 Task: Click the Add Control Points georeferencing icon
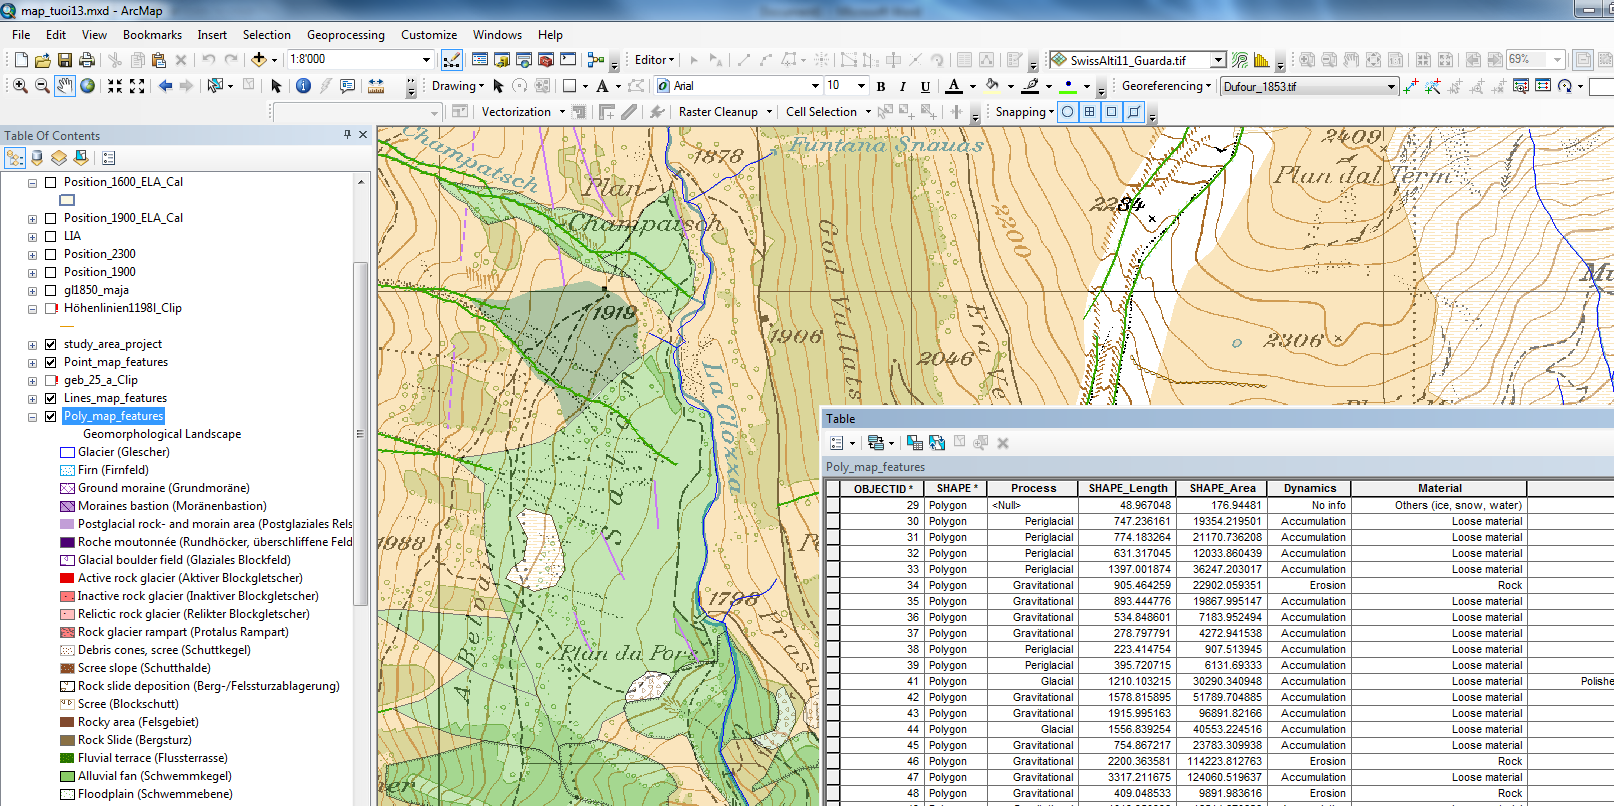1410,86
